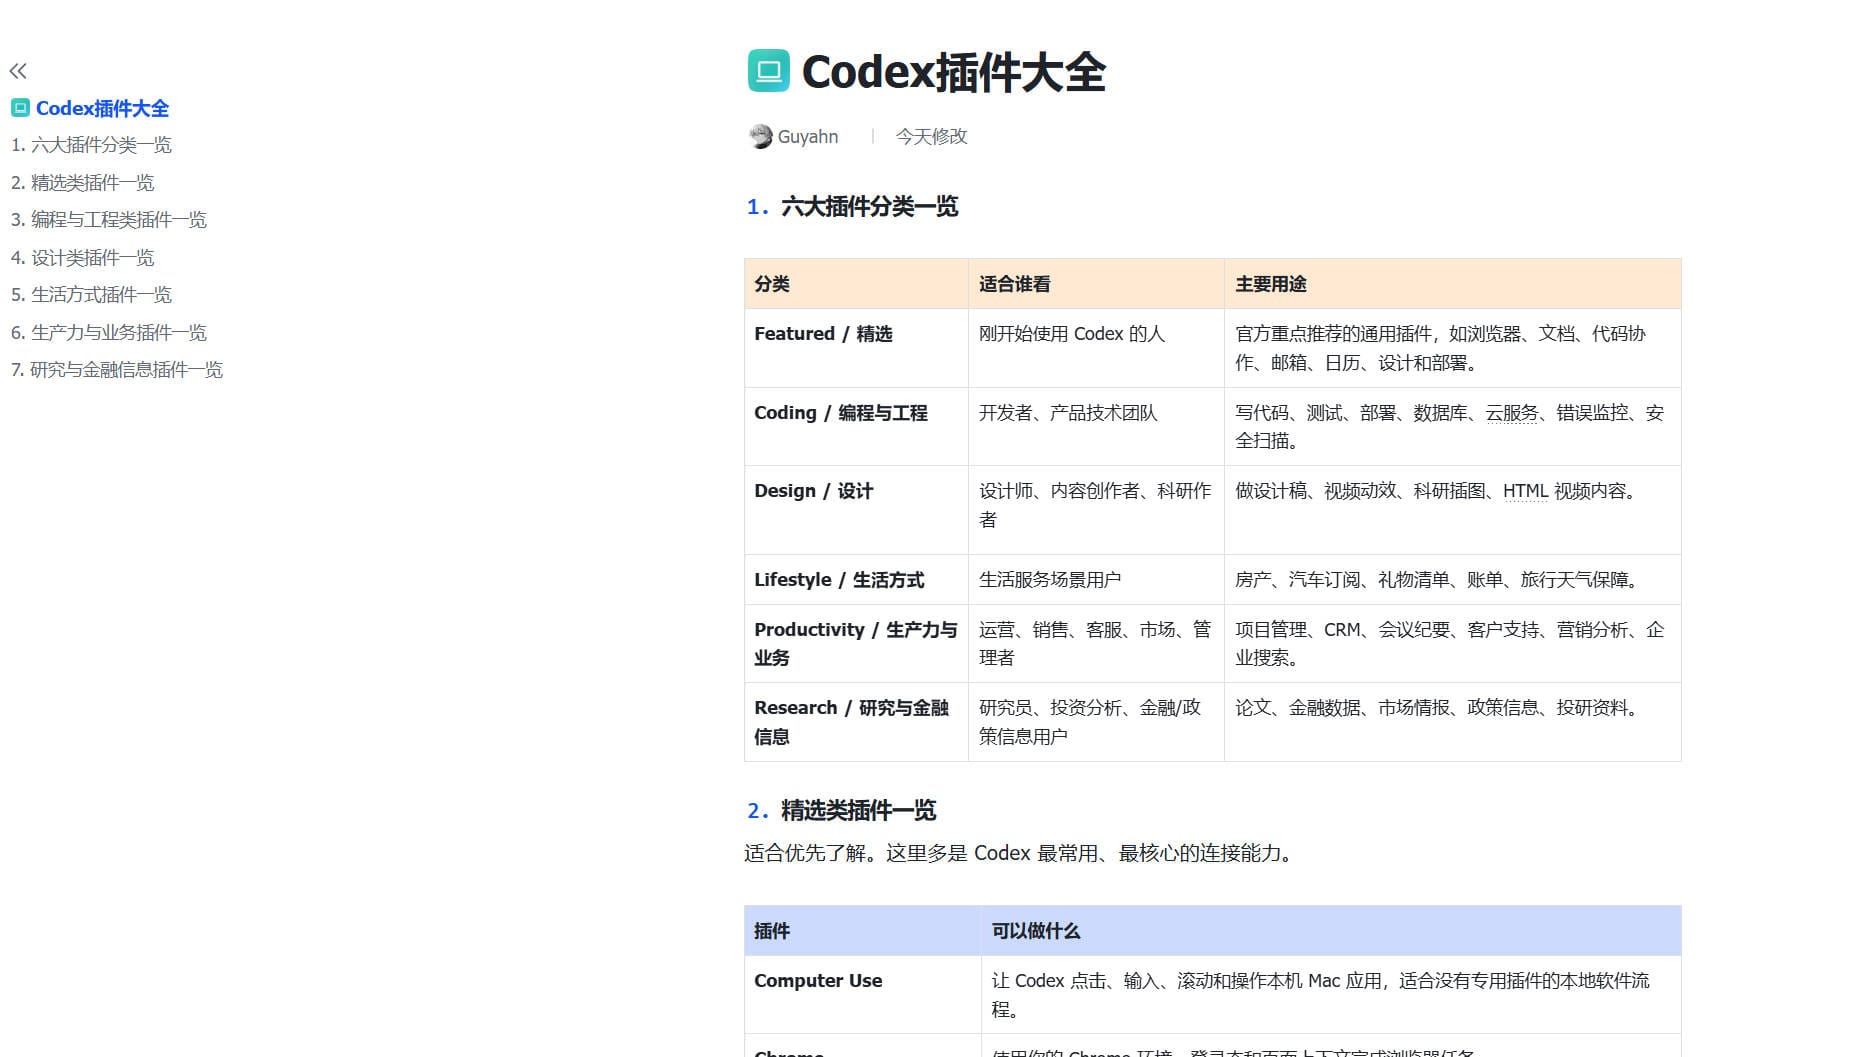Screen dimensions: 1858x1057
Task: Click the cell 刚开始使用 Codex 的人
Action: tap(1096, 348)
